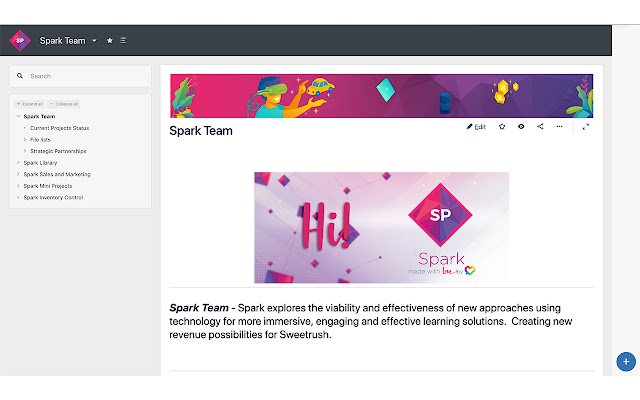Open Spark Library page
Viewport: 640px width, 400px height.
[40, 162]
